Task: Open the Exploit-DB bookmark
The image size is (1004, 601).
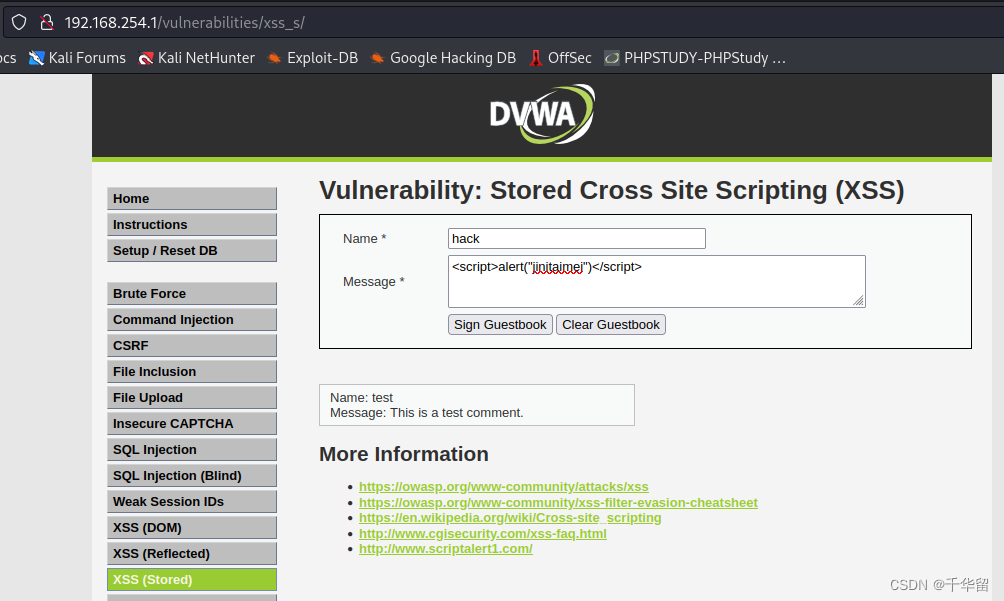Action: coord(312,58)
